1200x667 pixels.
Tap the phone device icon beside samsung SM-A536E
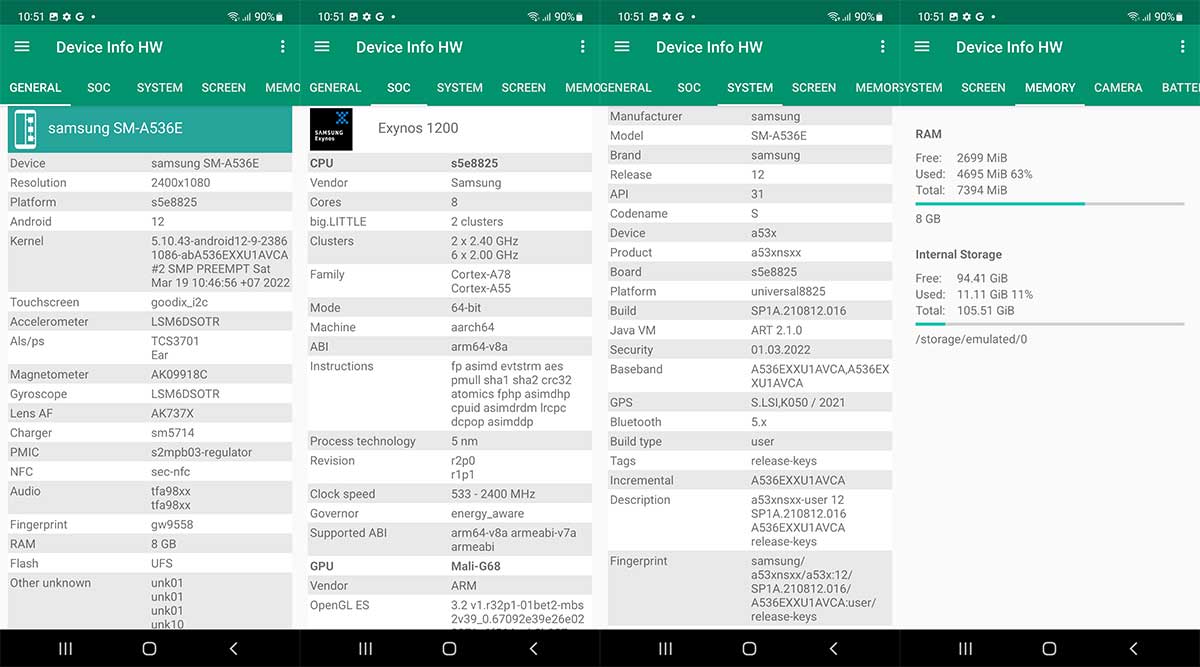(x=25, y=129)
